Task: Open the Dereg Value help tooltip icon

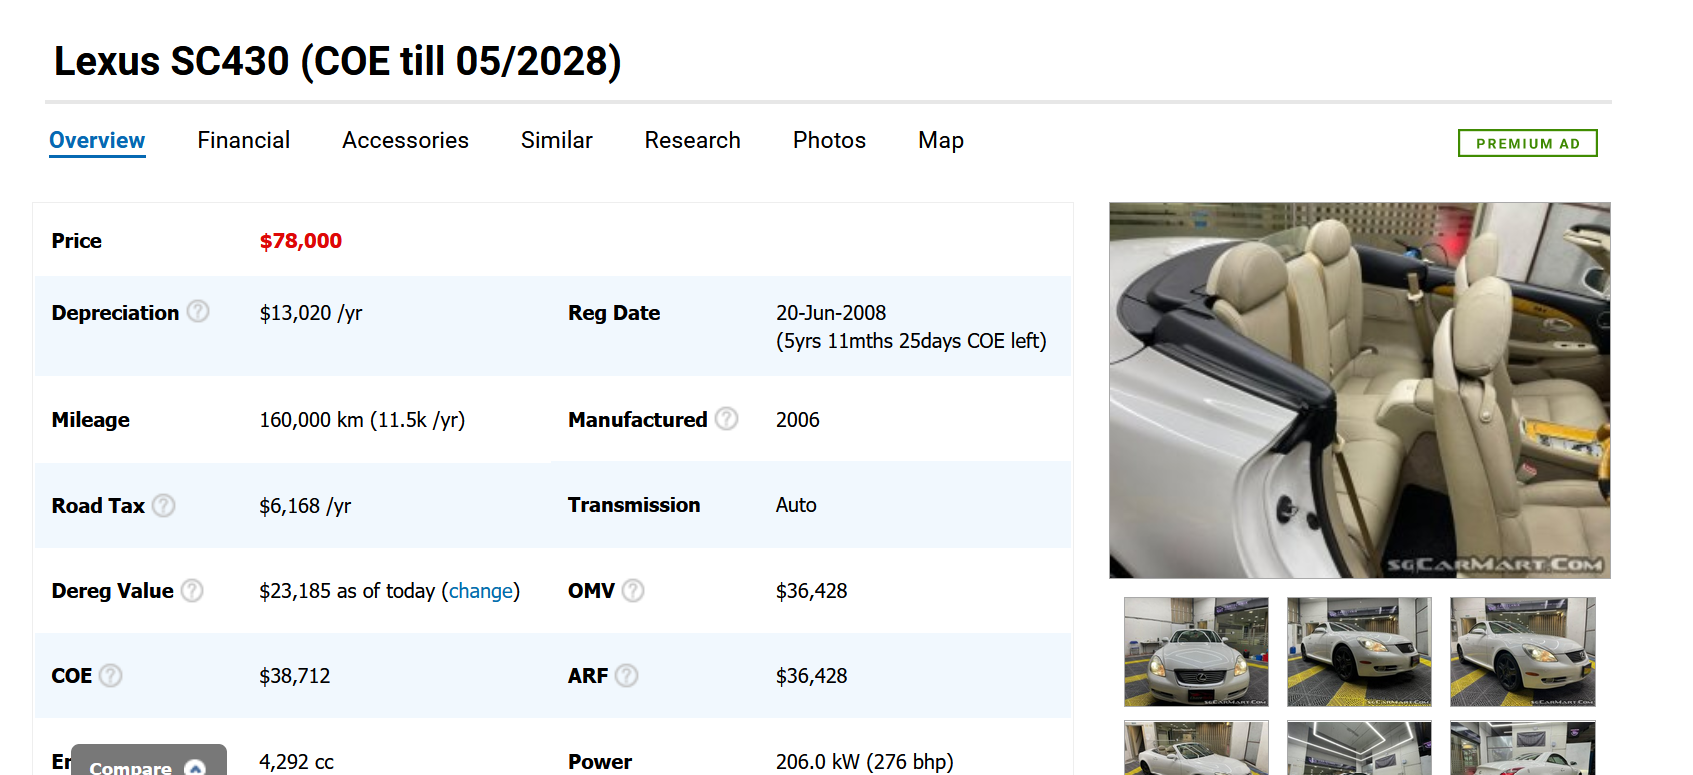Action: pyautogui.click(x=192, y=591)
